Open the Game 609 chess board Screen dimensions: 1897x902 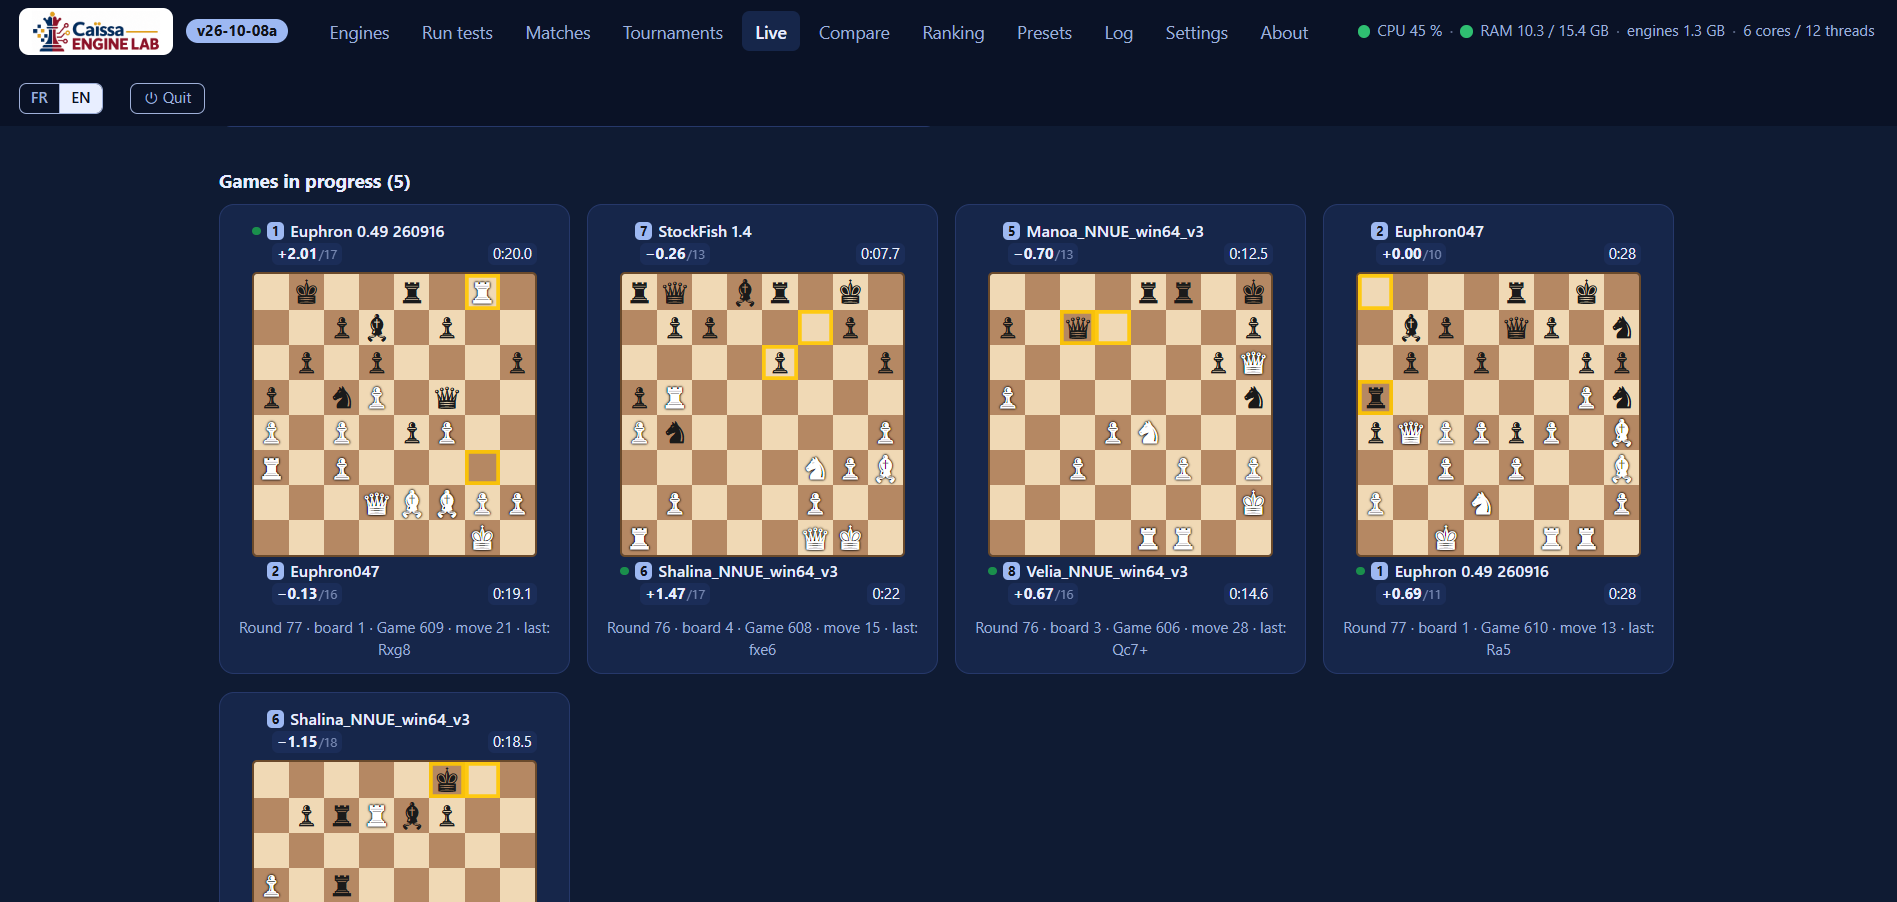tap(394, 414)
